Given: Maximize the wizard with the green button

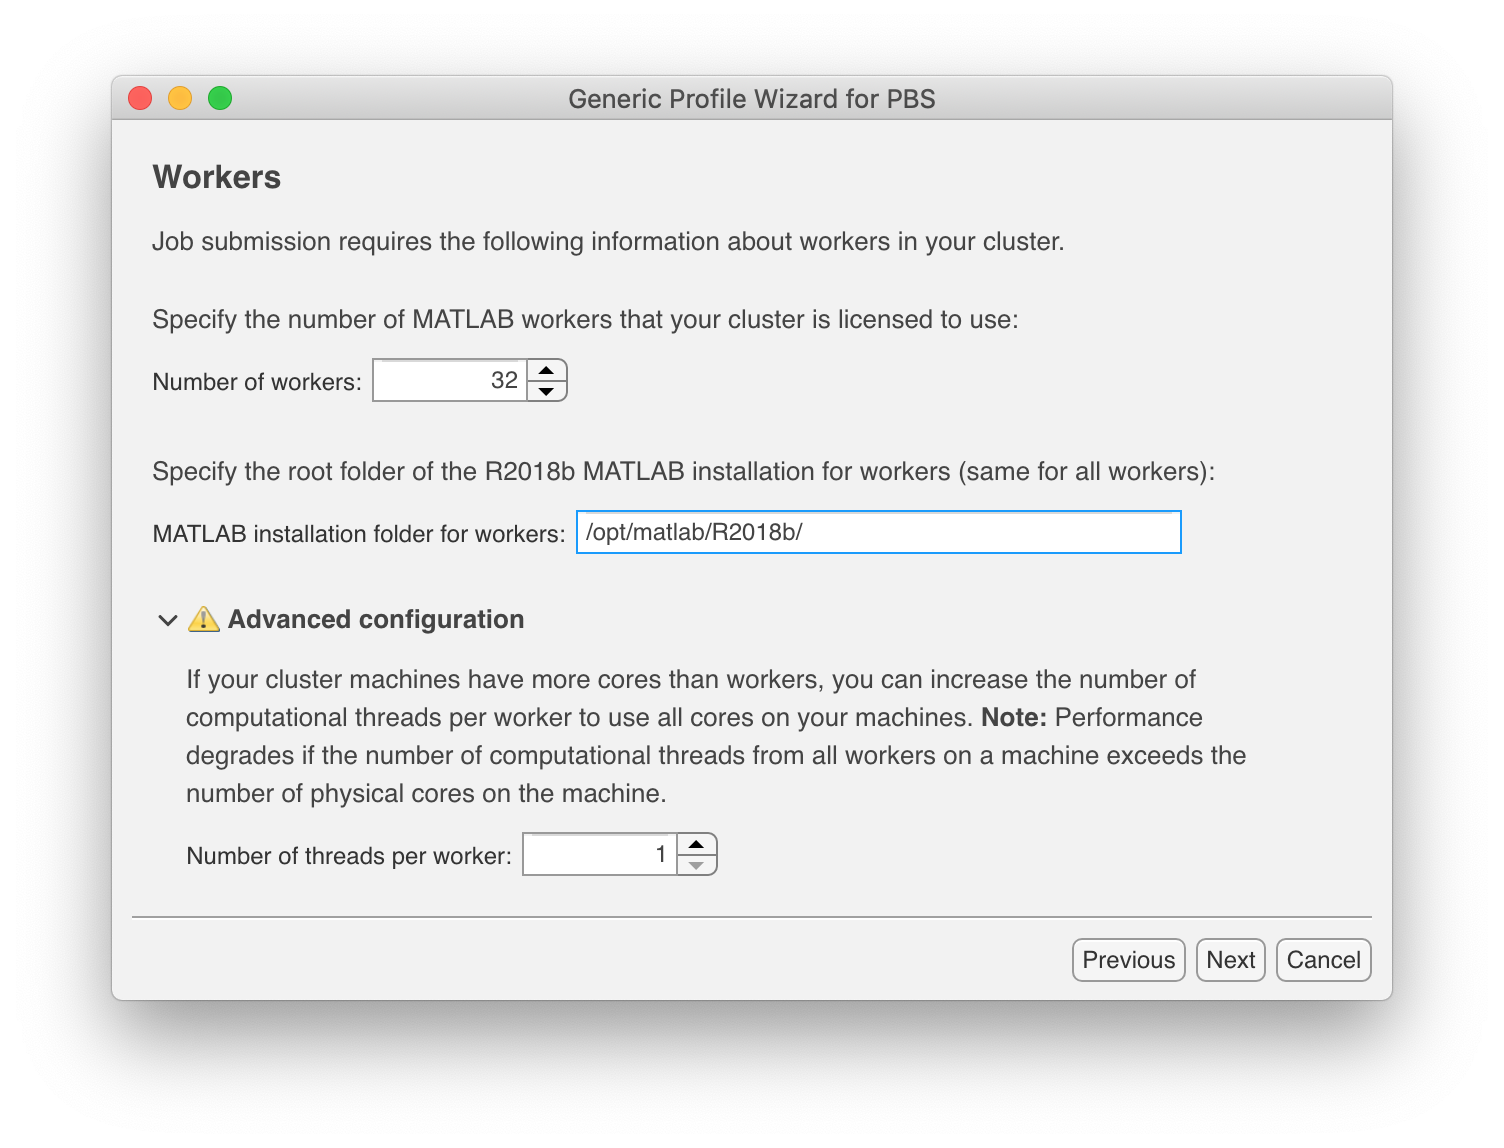Looking at the screenshot, I should click(x=220, y=98).
